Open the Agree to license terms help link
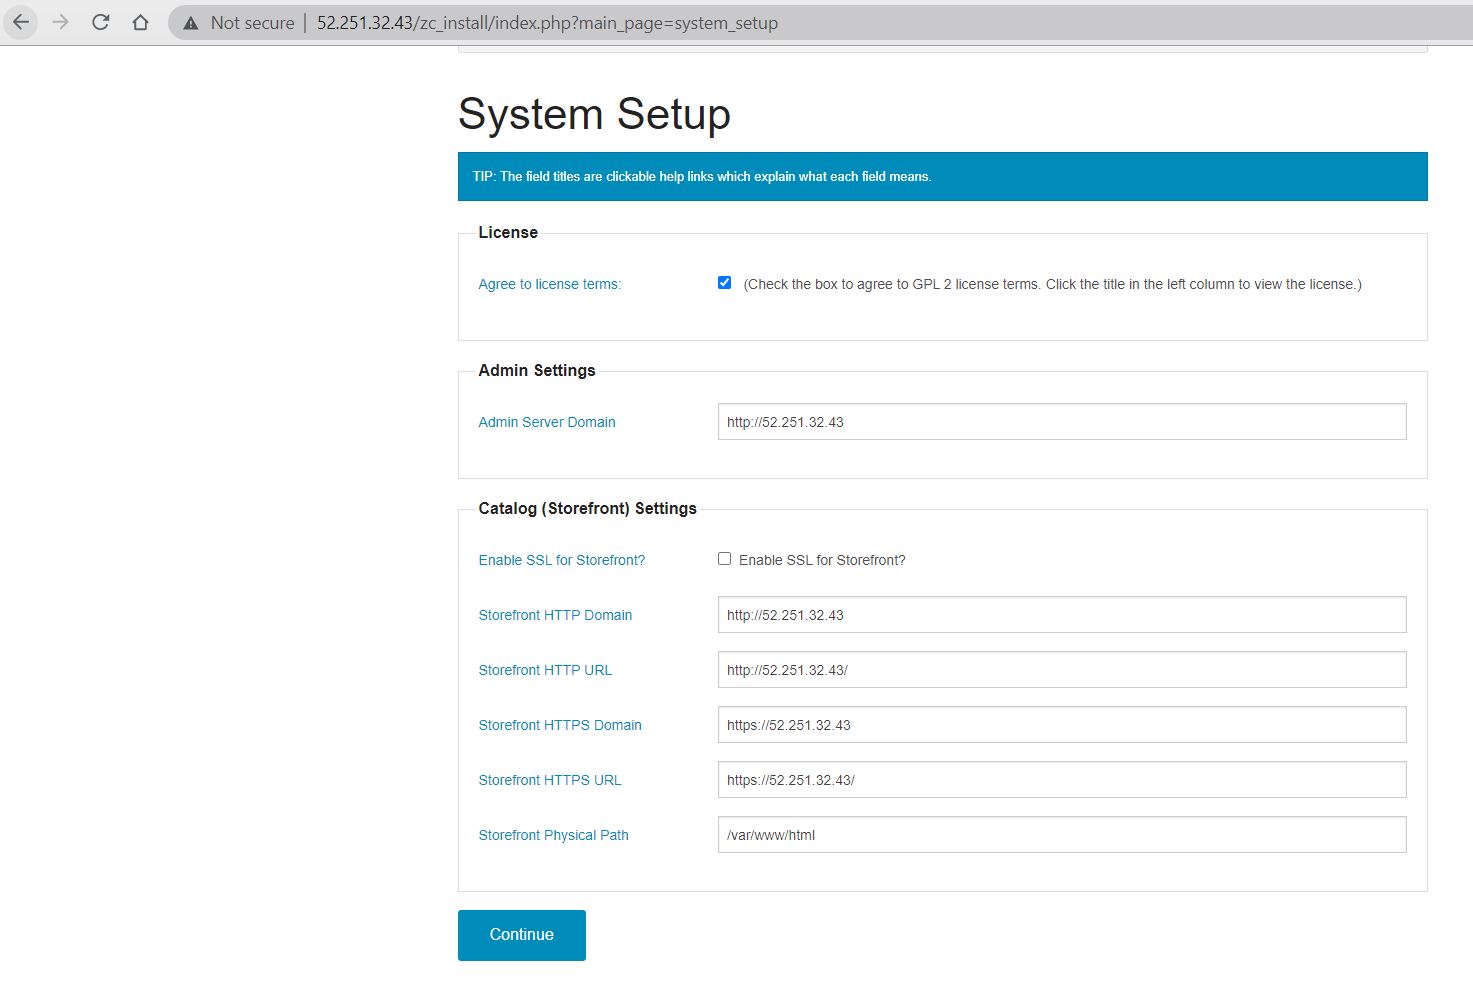The width and height of the screenshot is (1473, 985). click(549, 284)
